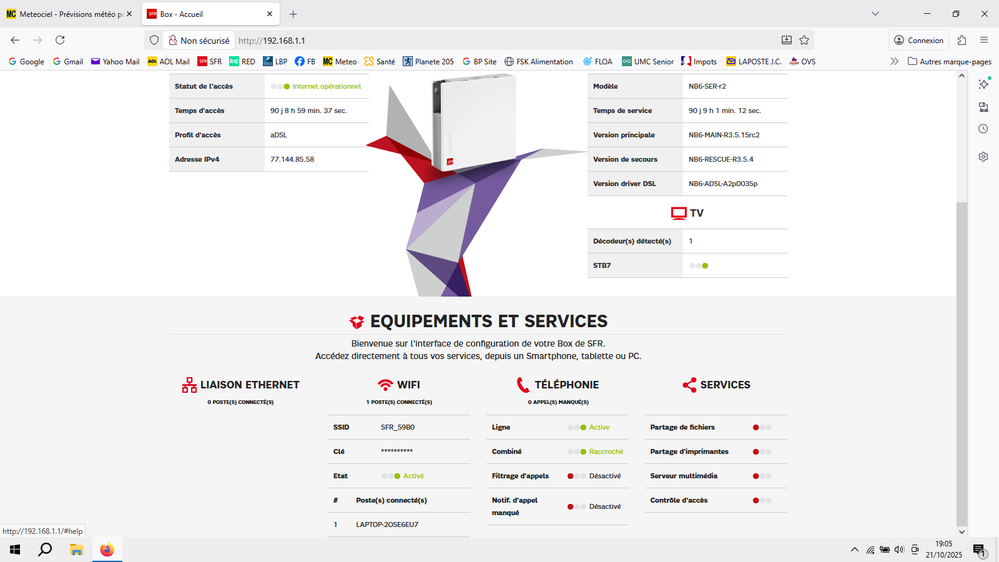Click the Équipements et Services cube icon

coord(357,322)
